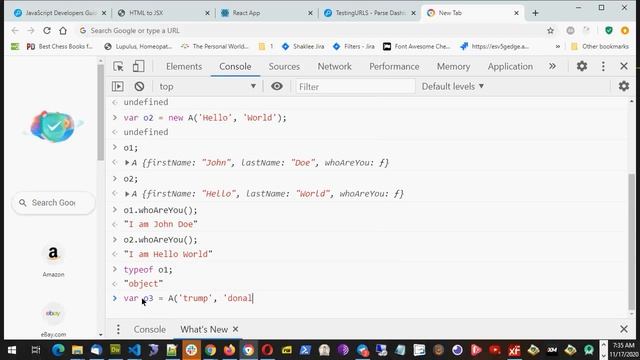Open console settings gear icon

[x=624, y=86]
